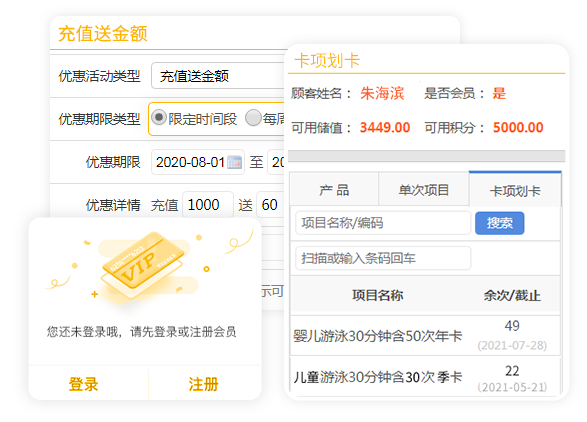Select the 限定时间段 radio button

point(159,118)
